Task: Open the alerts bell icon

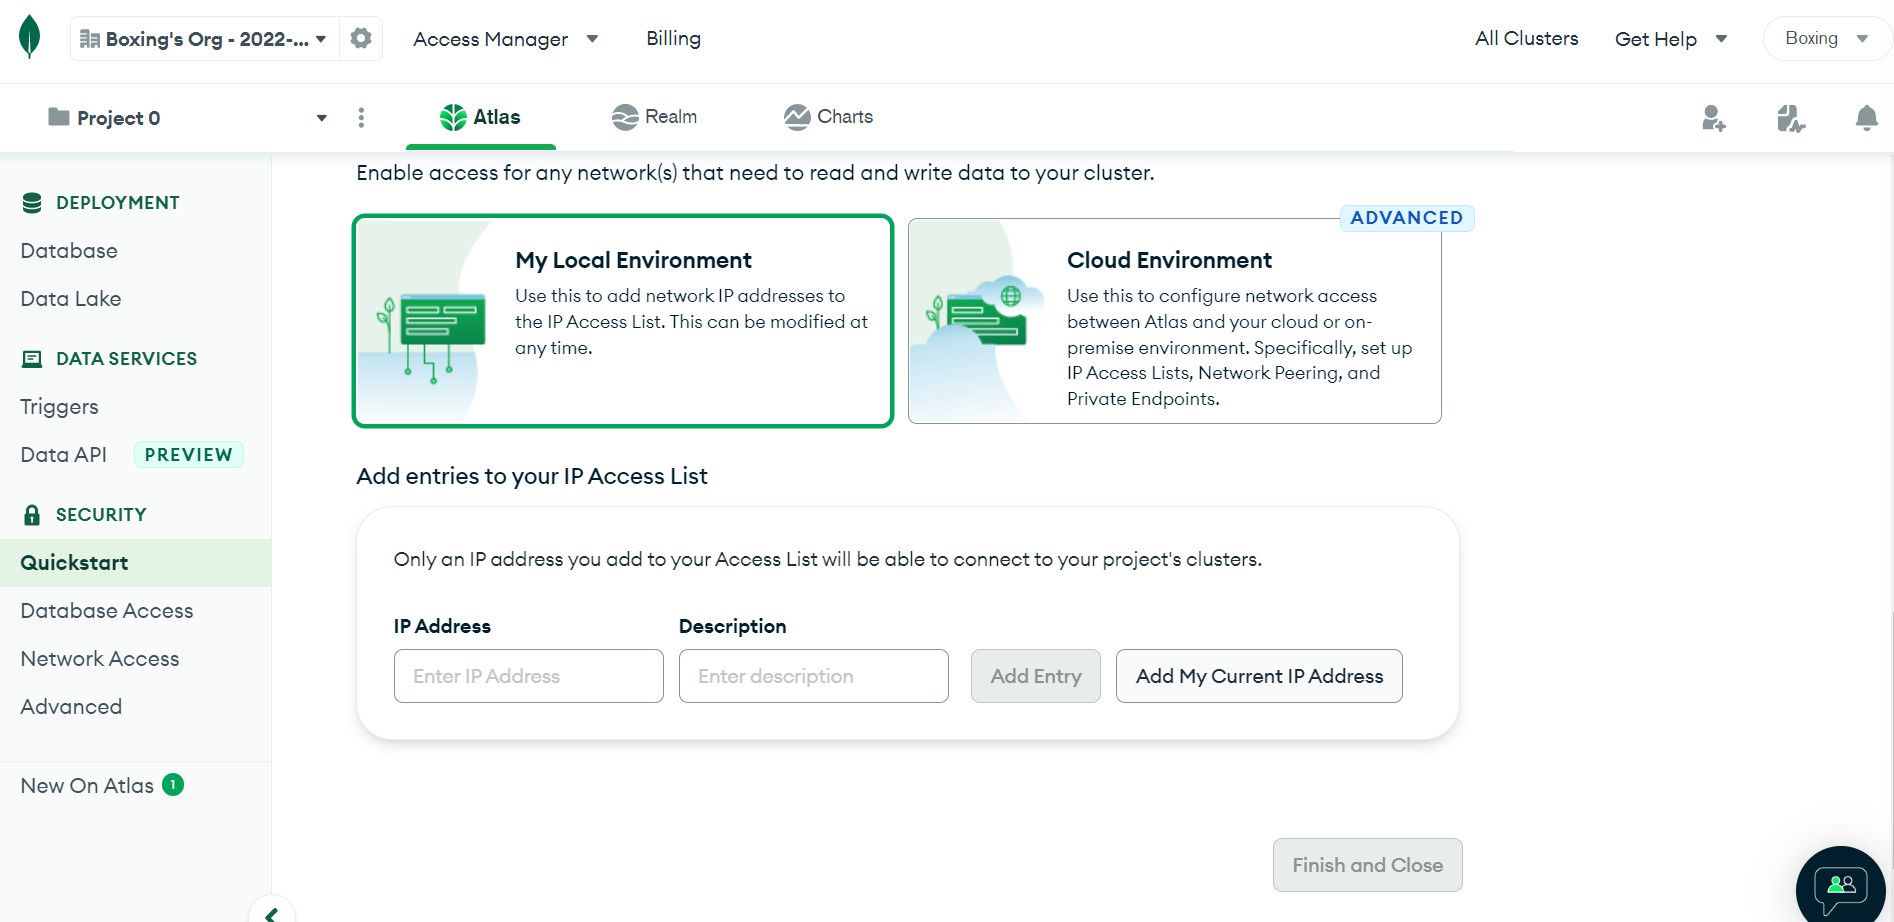Action: coord(1866,118)
